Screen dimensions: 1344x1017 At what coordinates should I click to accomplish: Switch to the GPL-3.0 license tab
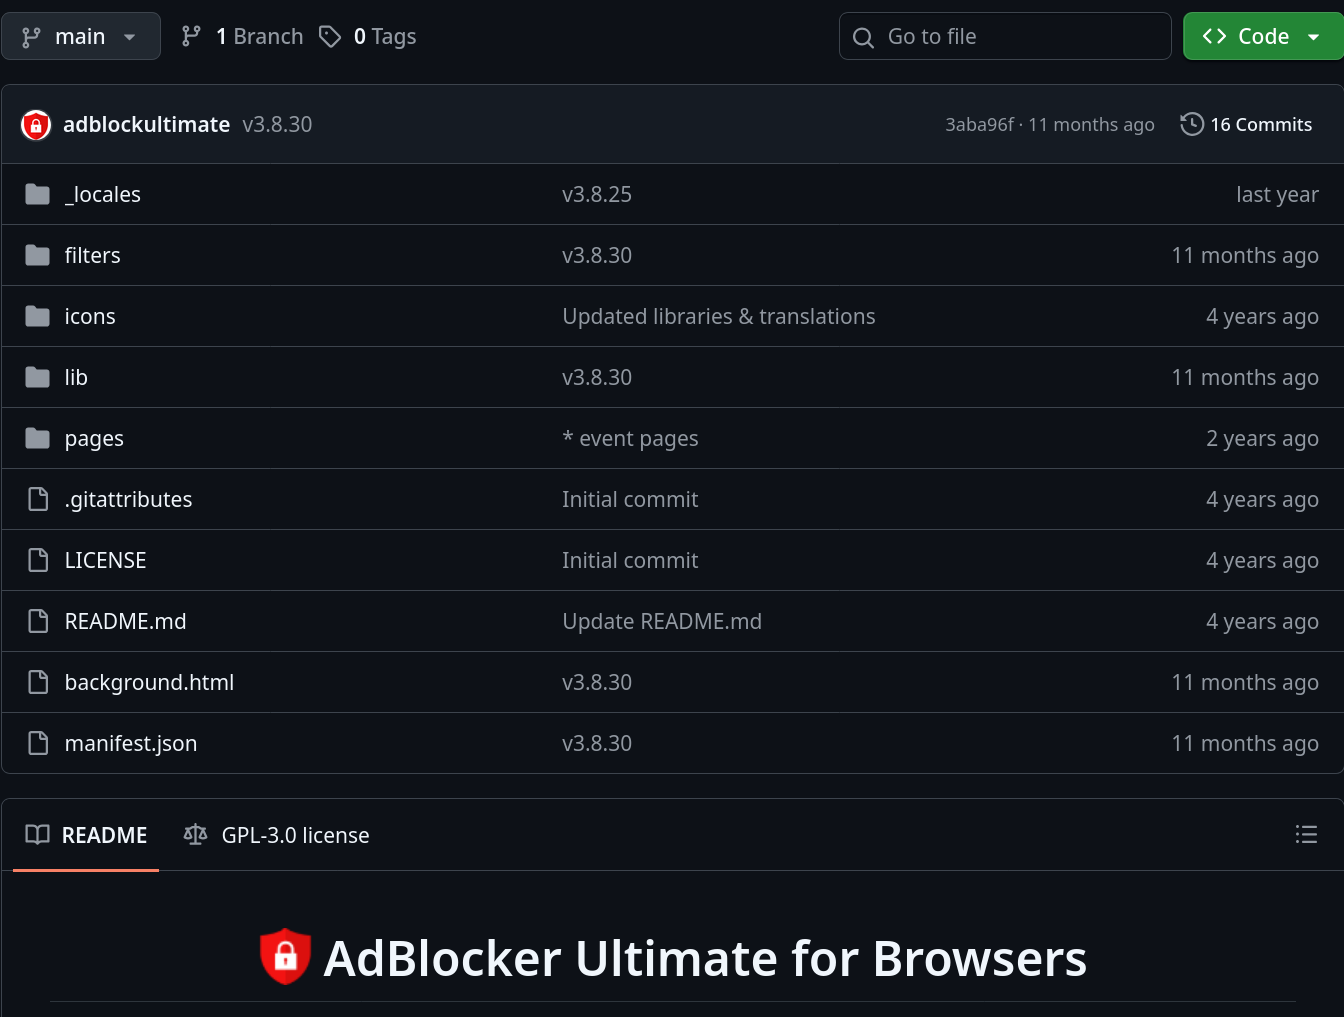pos(277,835)
